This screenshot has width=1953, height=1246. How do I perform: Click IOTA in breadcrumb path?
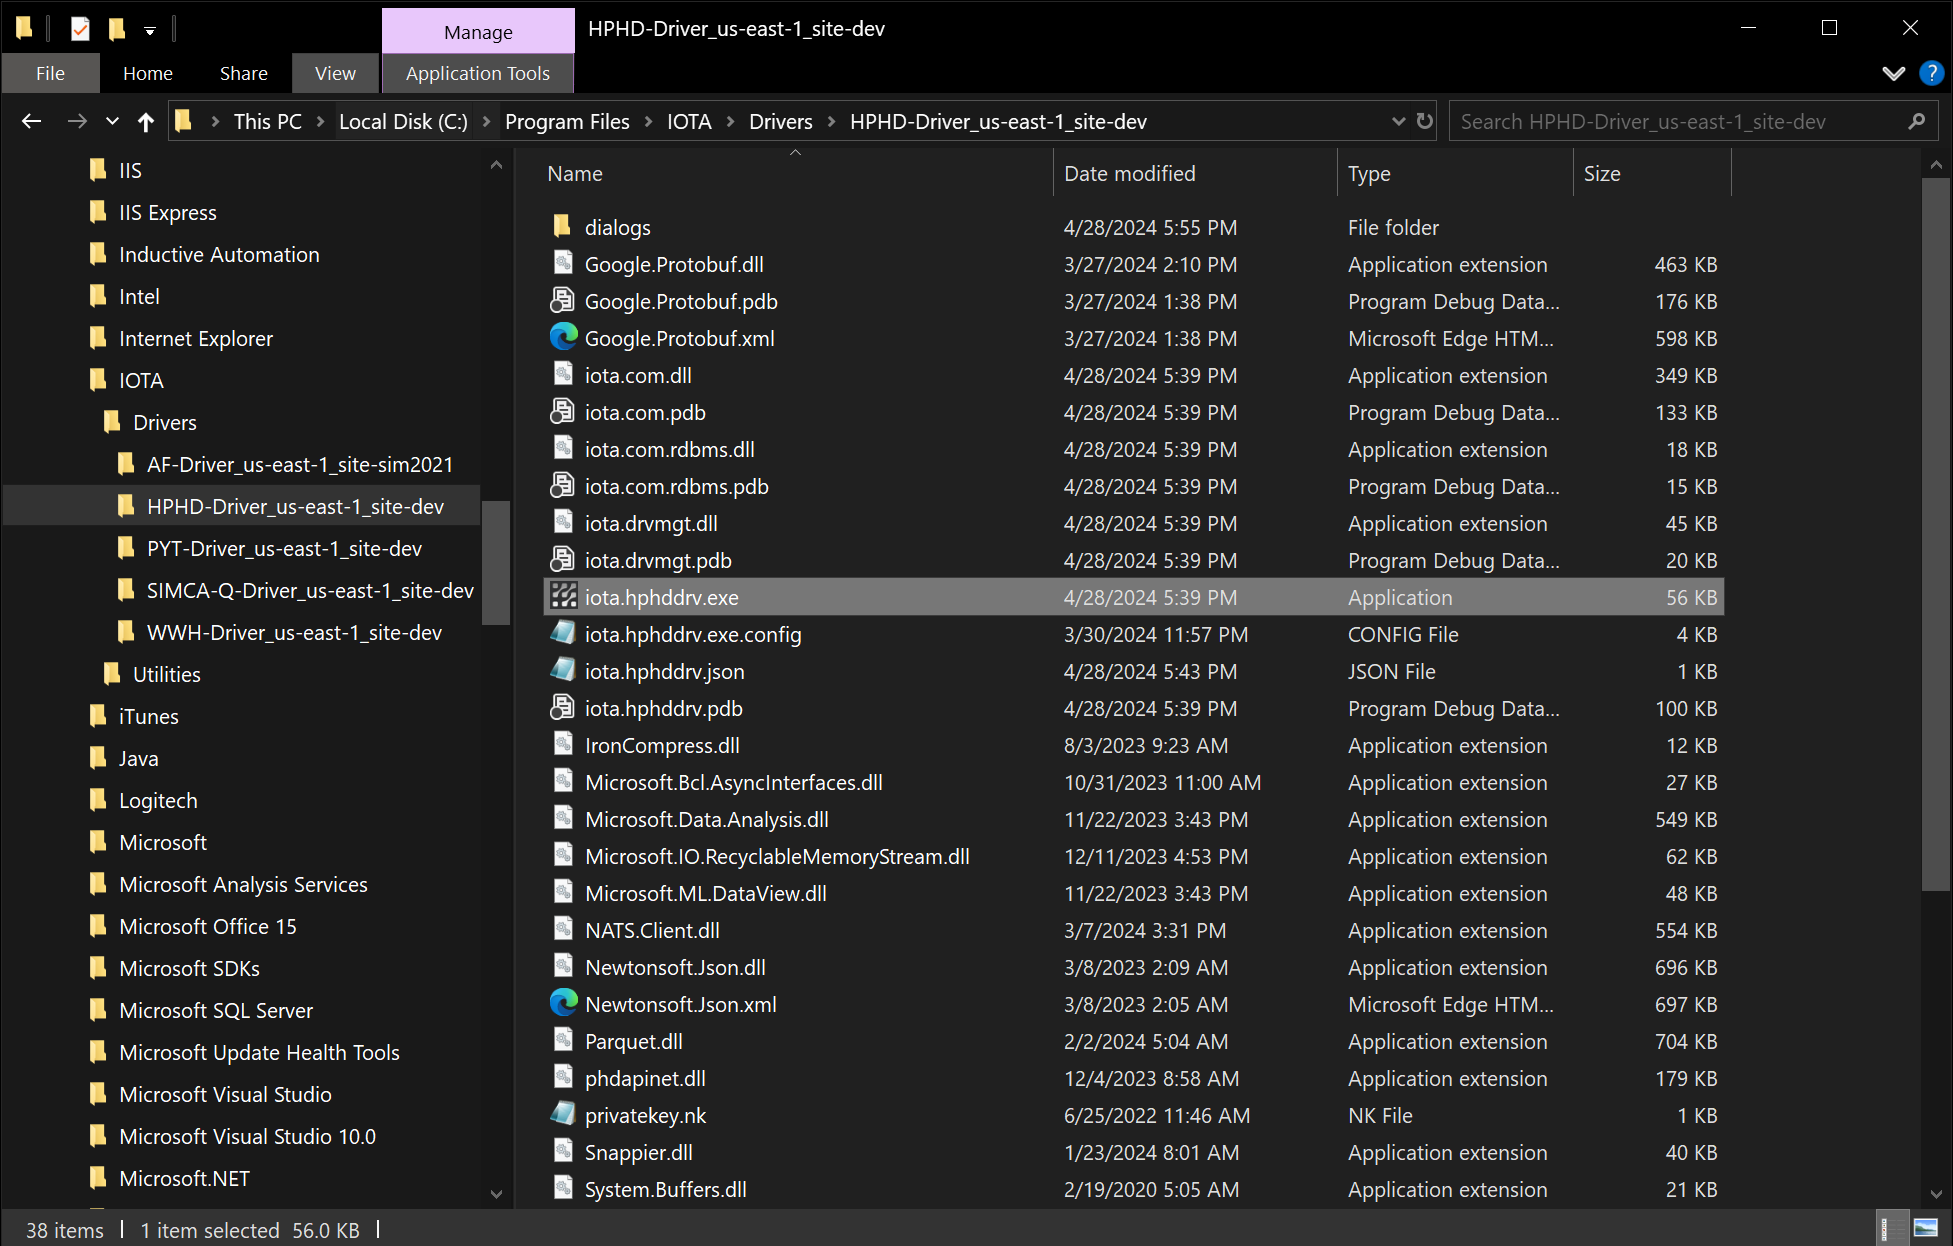pos(689,121)
